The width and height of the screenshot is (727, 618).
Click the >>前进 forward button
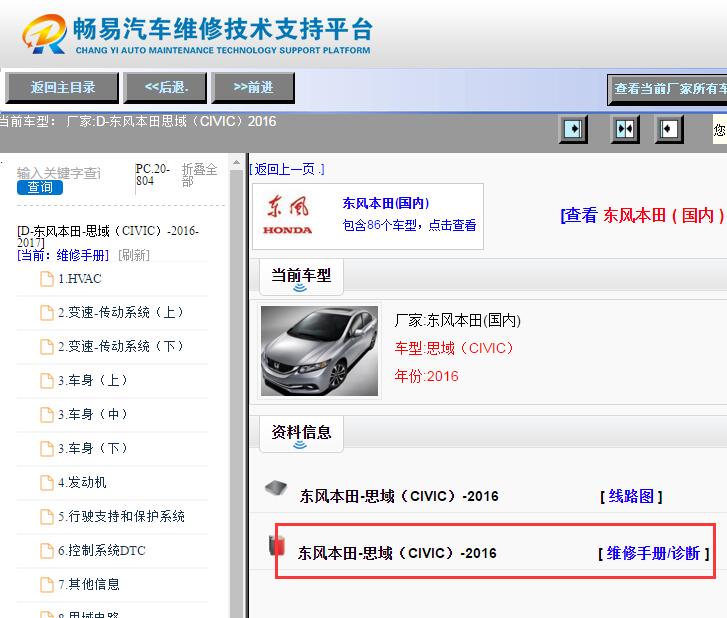(253, 87)
